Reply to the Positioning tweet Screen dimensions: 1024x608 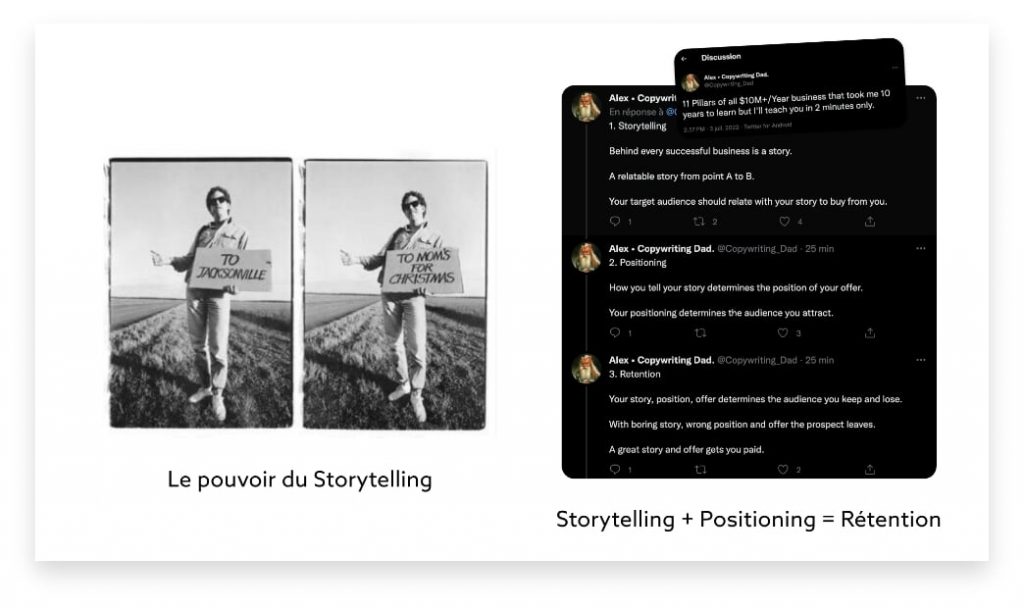[614, 333]
